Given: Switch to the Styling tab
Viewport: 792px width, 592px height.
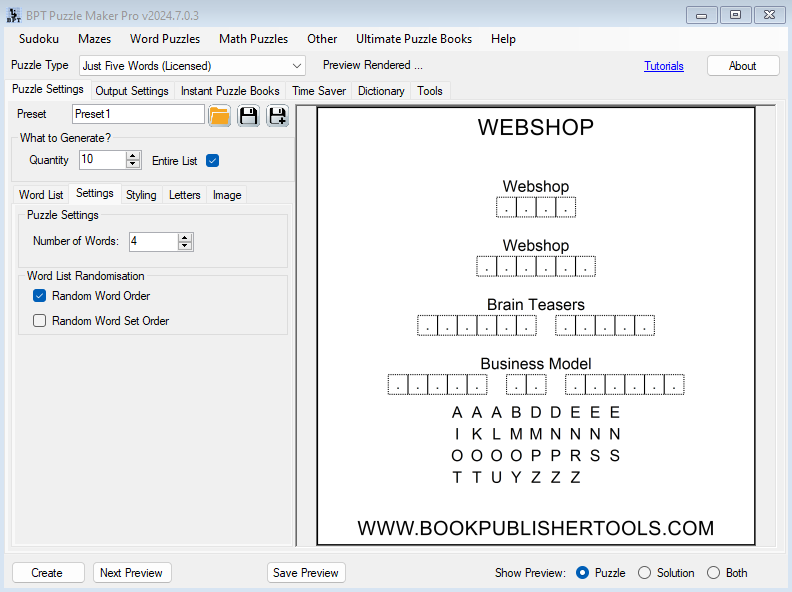Looking at the screenshot, I should [141, 195].
